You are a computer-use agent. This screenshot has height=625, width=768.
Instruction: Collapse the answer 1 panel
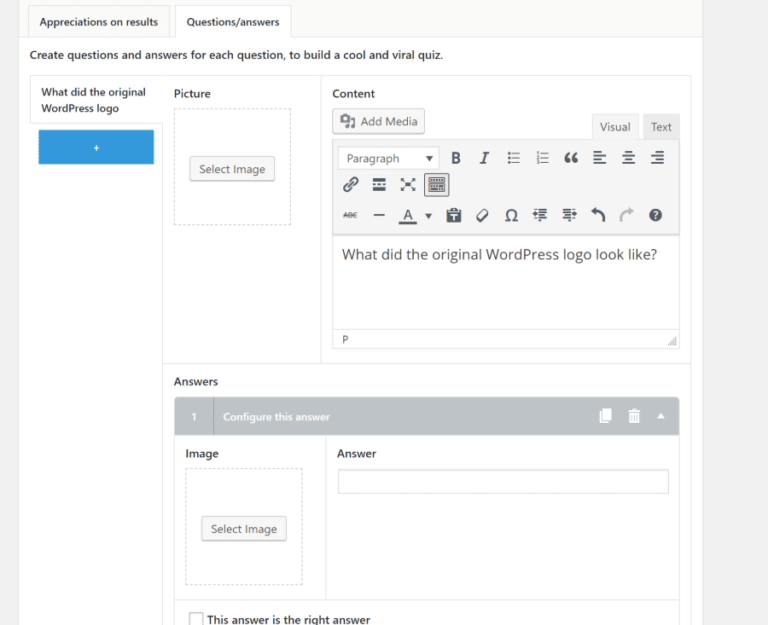(x=661, y=416)
